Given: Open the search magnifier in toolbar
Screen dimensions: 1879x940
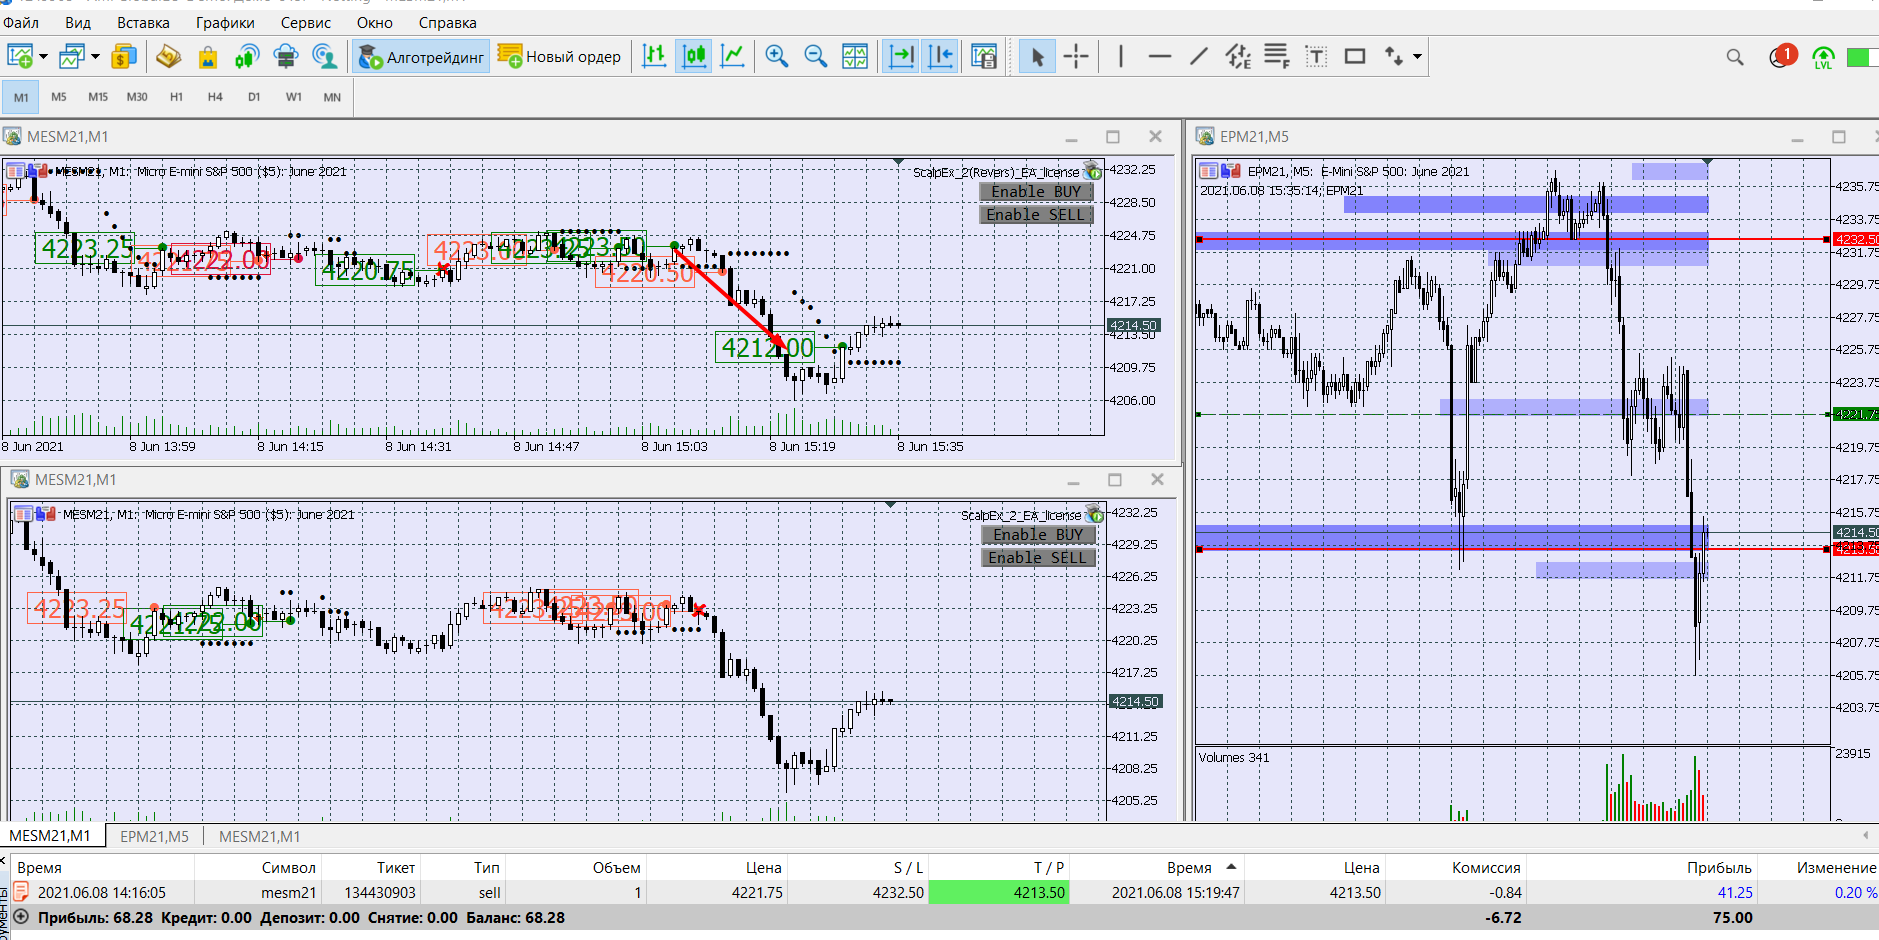Looking at the screenshot, I should [1735, 57].
